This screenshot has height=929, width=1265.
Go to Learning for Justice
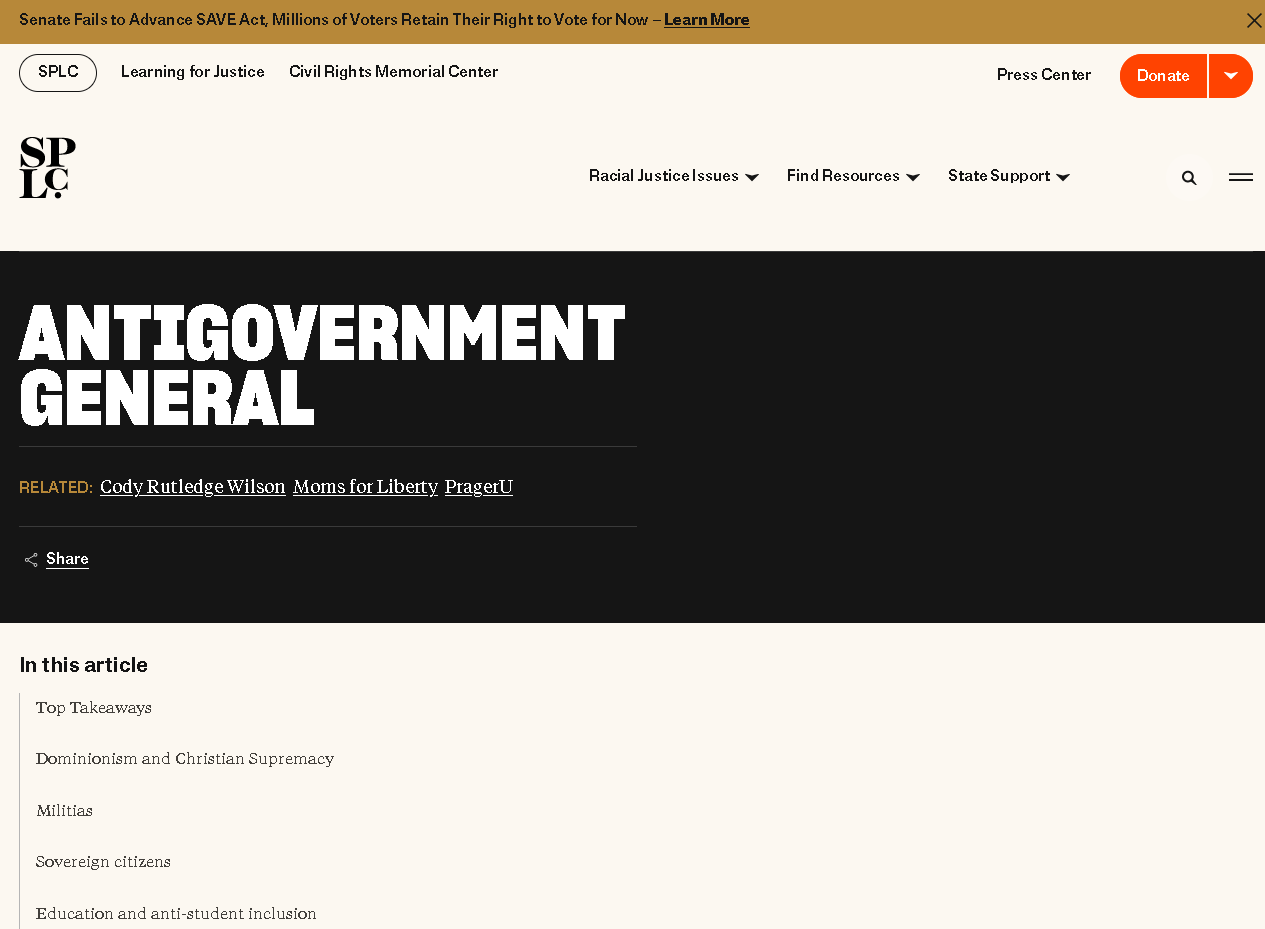(193, 72)
